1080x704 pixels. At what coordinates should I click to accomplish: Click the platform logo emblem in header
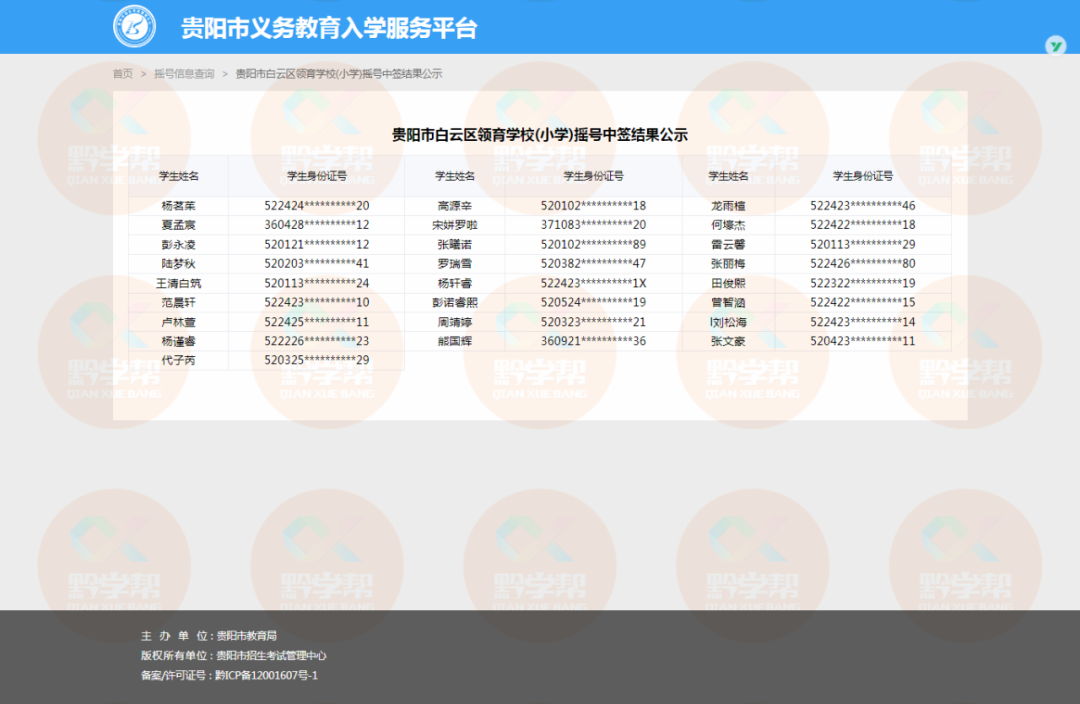pyautogui.click(x=134, y=26)
